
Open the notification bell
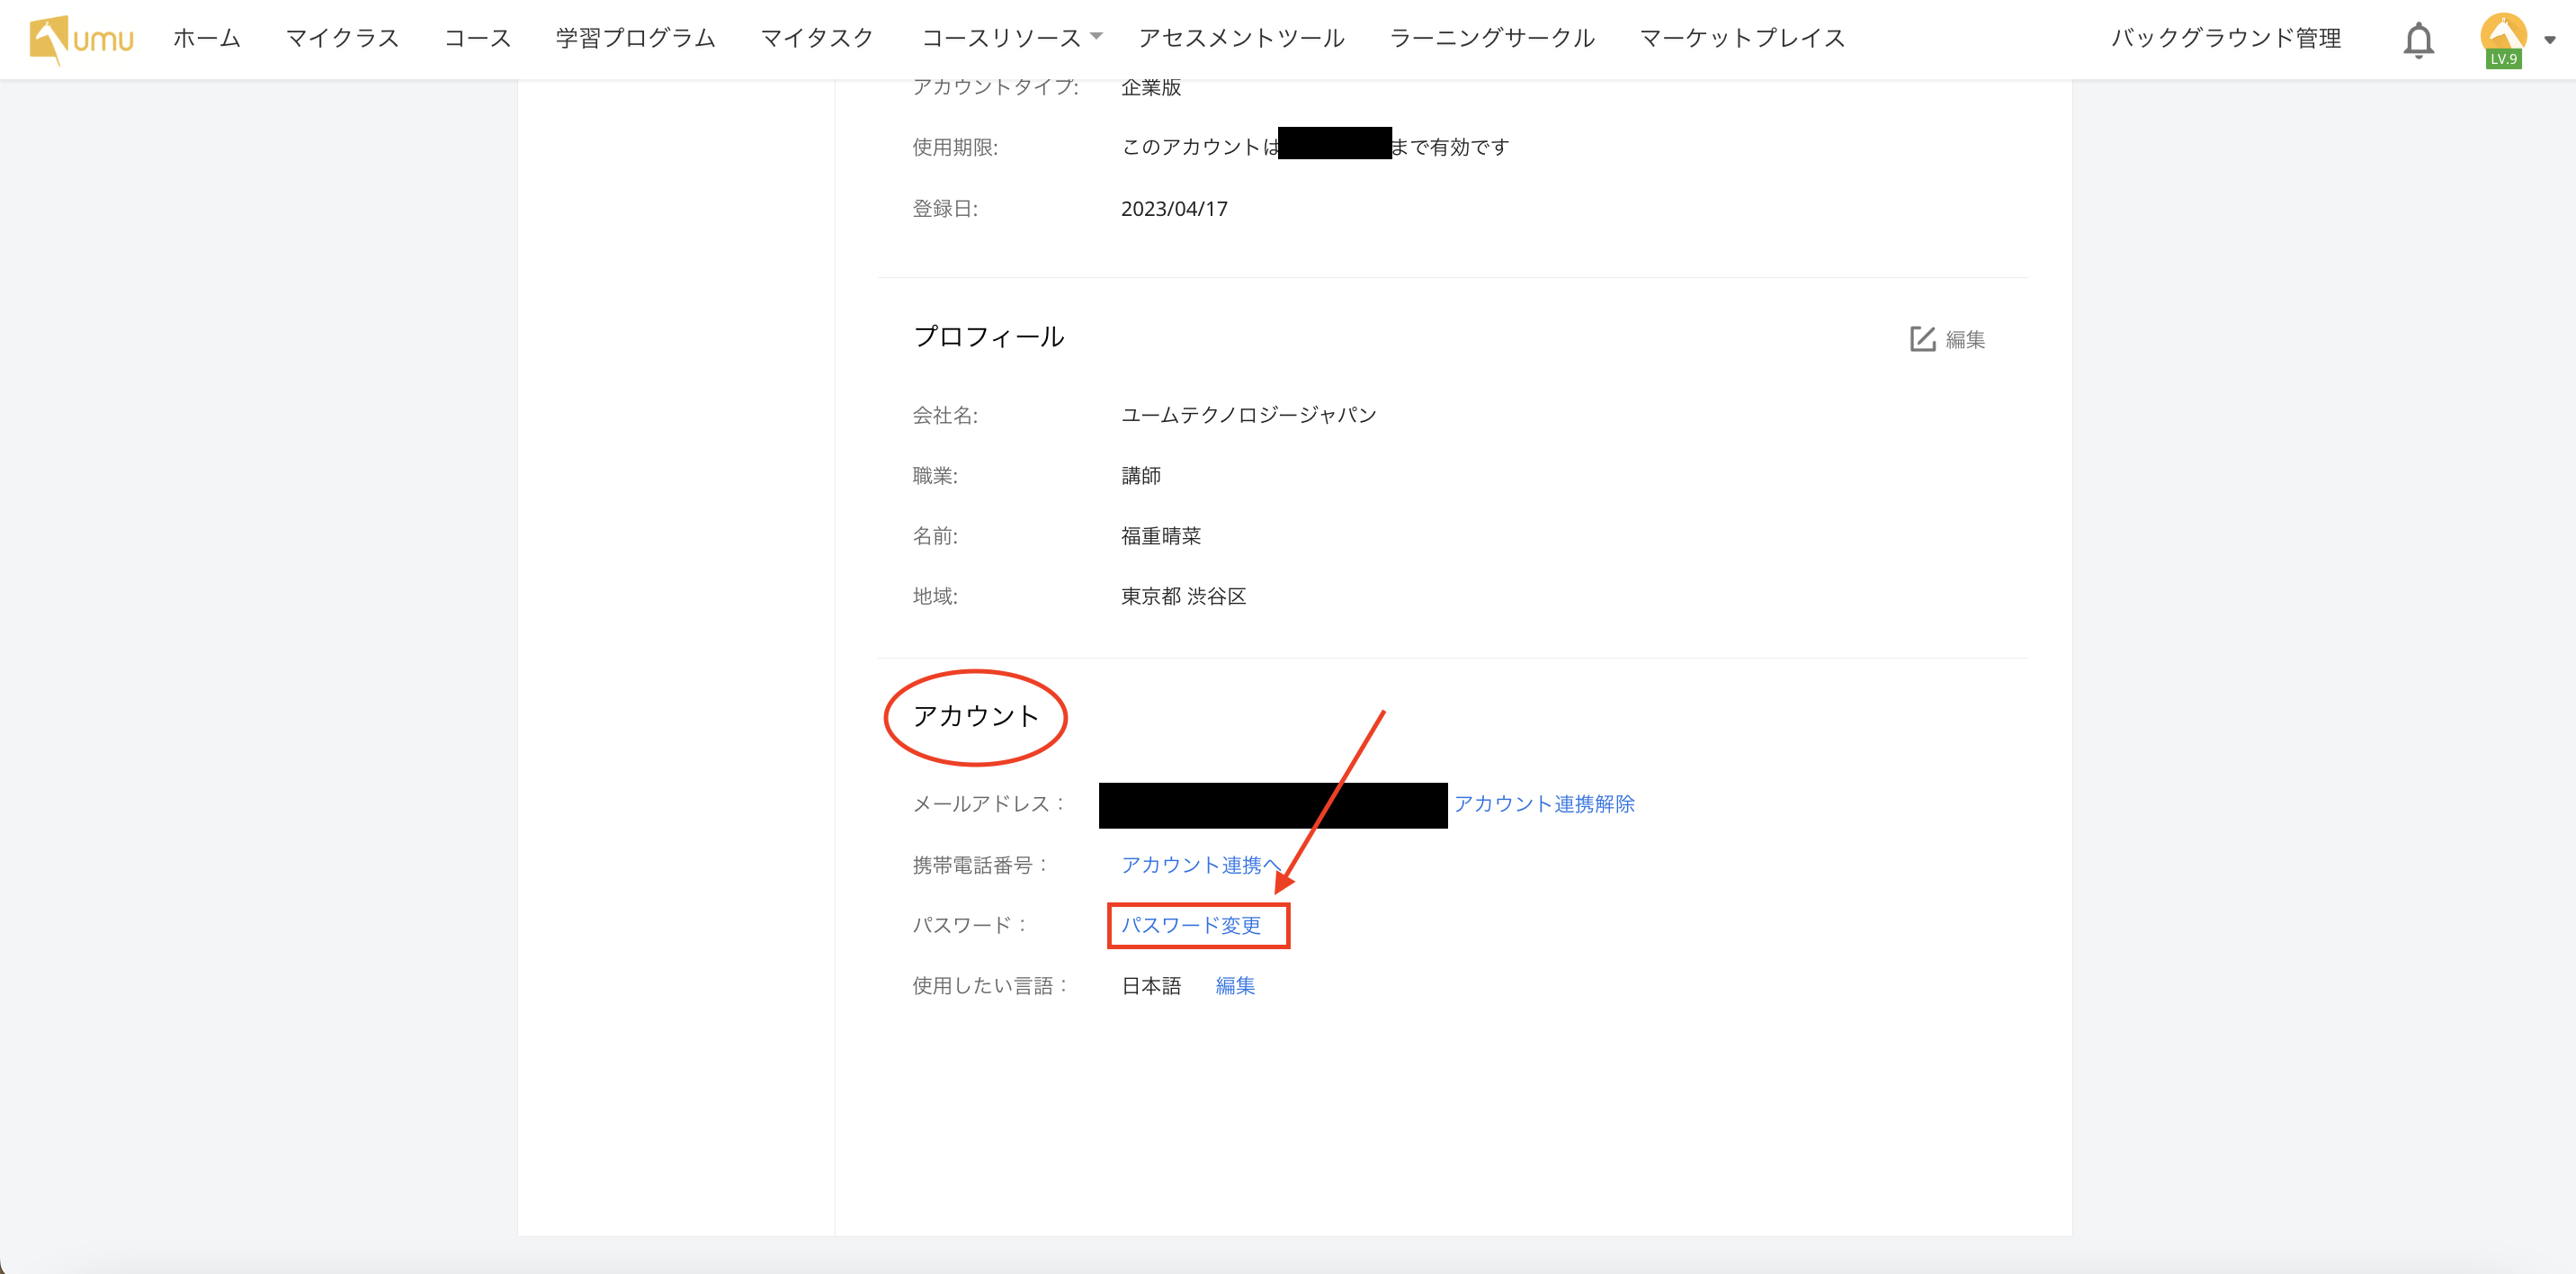(x=2418, y=40)
